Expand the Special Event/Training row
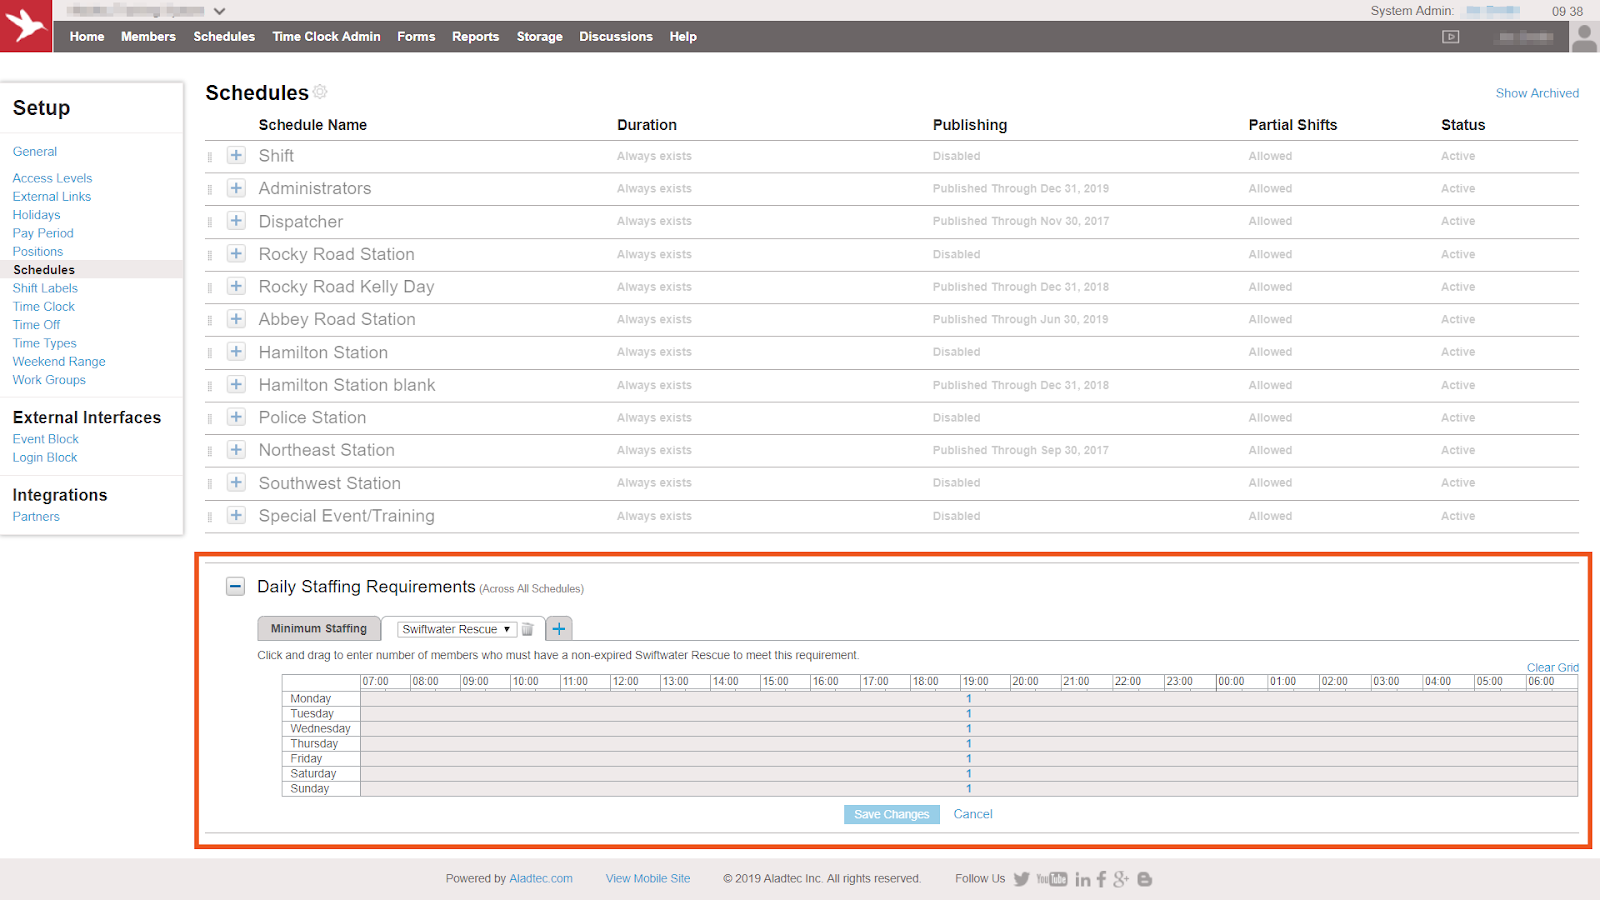Viewport: 1600px width, 900px height. 236,516
